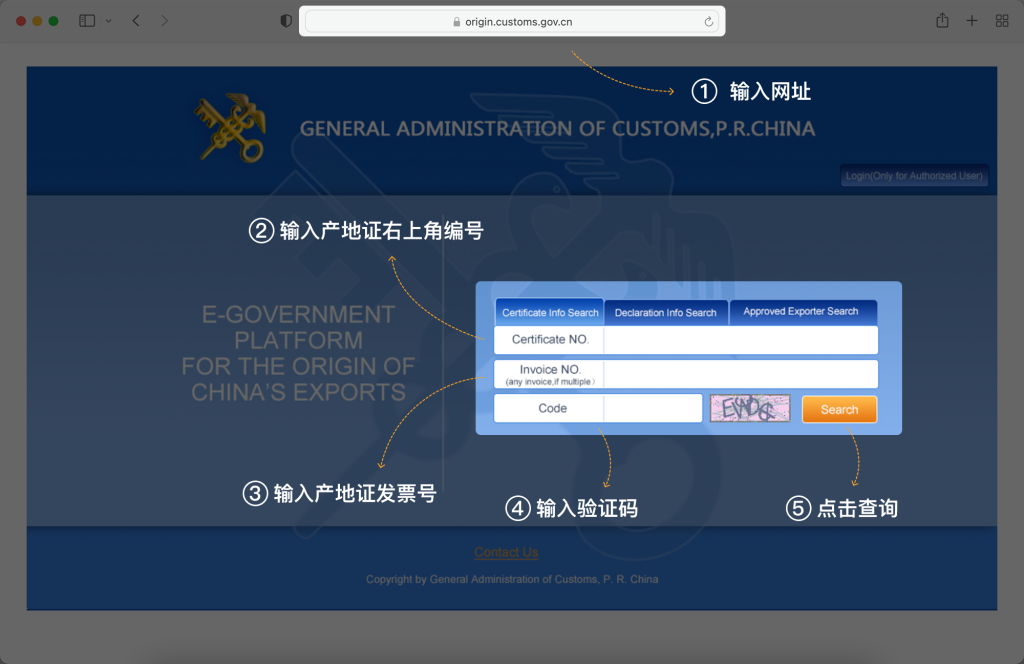The height and width of the screenshot is (664, 1024).
Task: Select the Certificate Info Search tab
Action: tap(550, 312)
